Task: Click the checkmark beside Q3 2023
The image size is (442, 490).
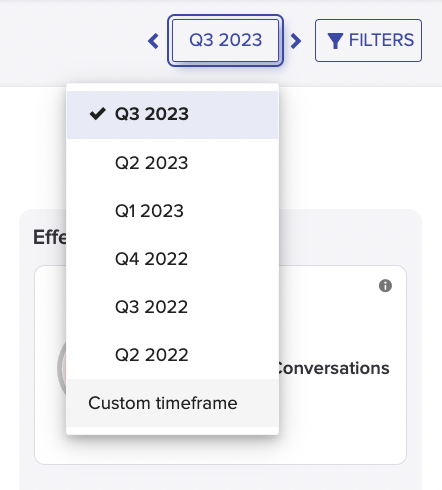Action: point(98,114)
